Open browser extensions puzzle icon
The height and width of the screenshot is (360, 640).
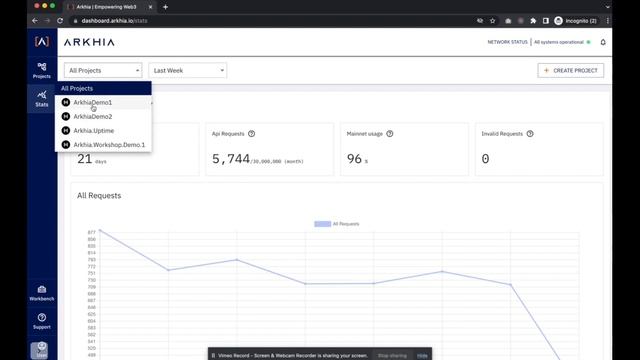(533, 20)
